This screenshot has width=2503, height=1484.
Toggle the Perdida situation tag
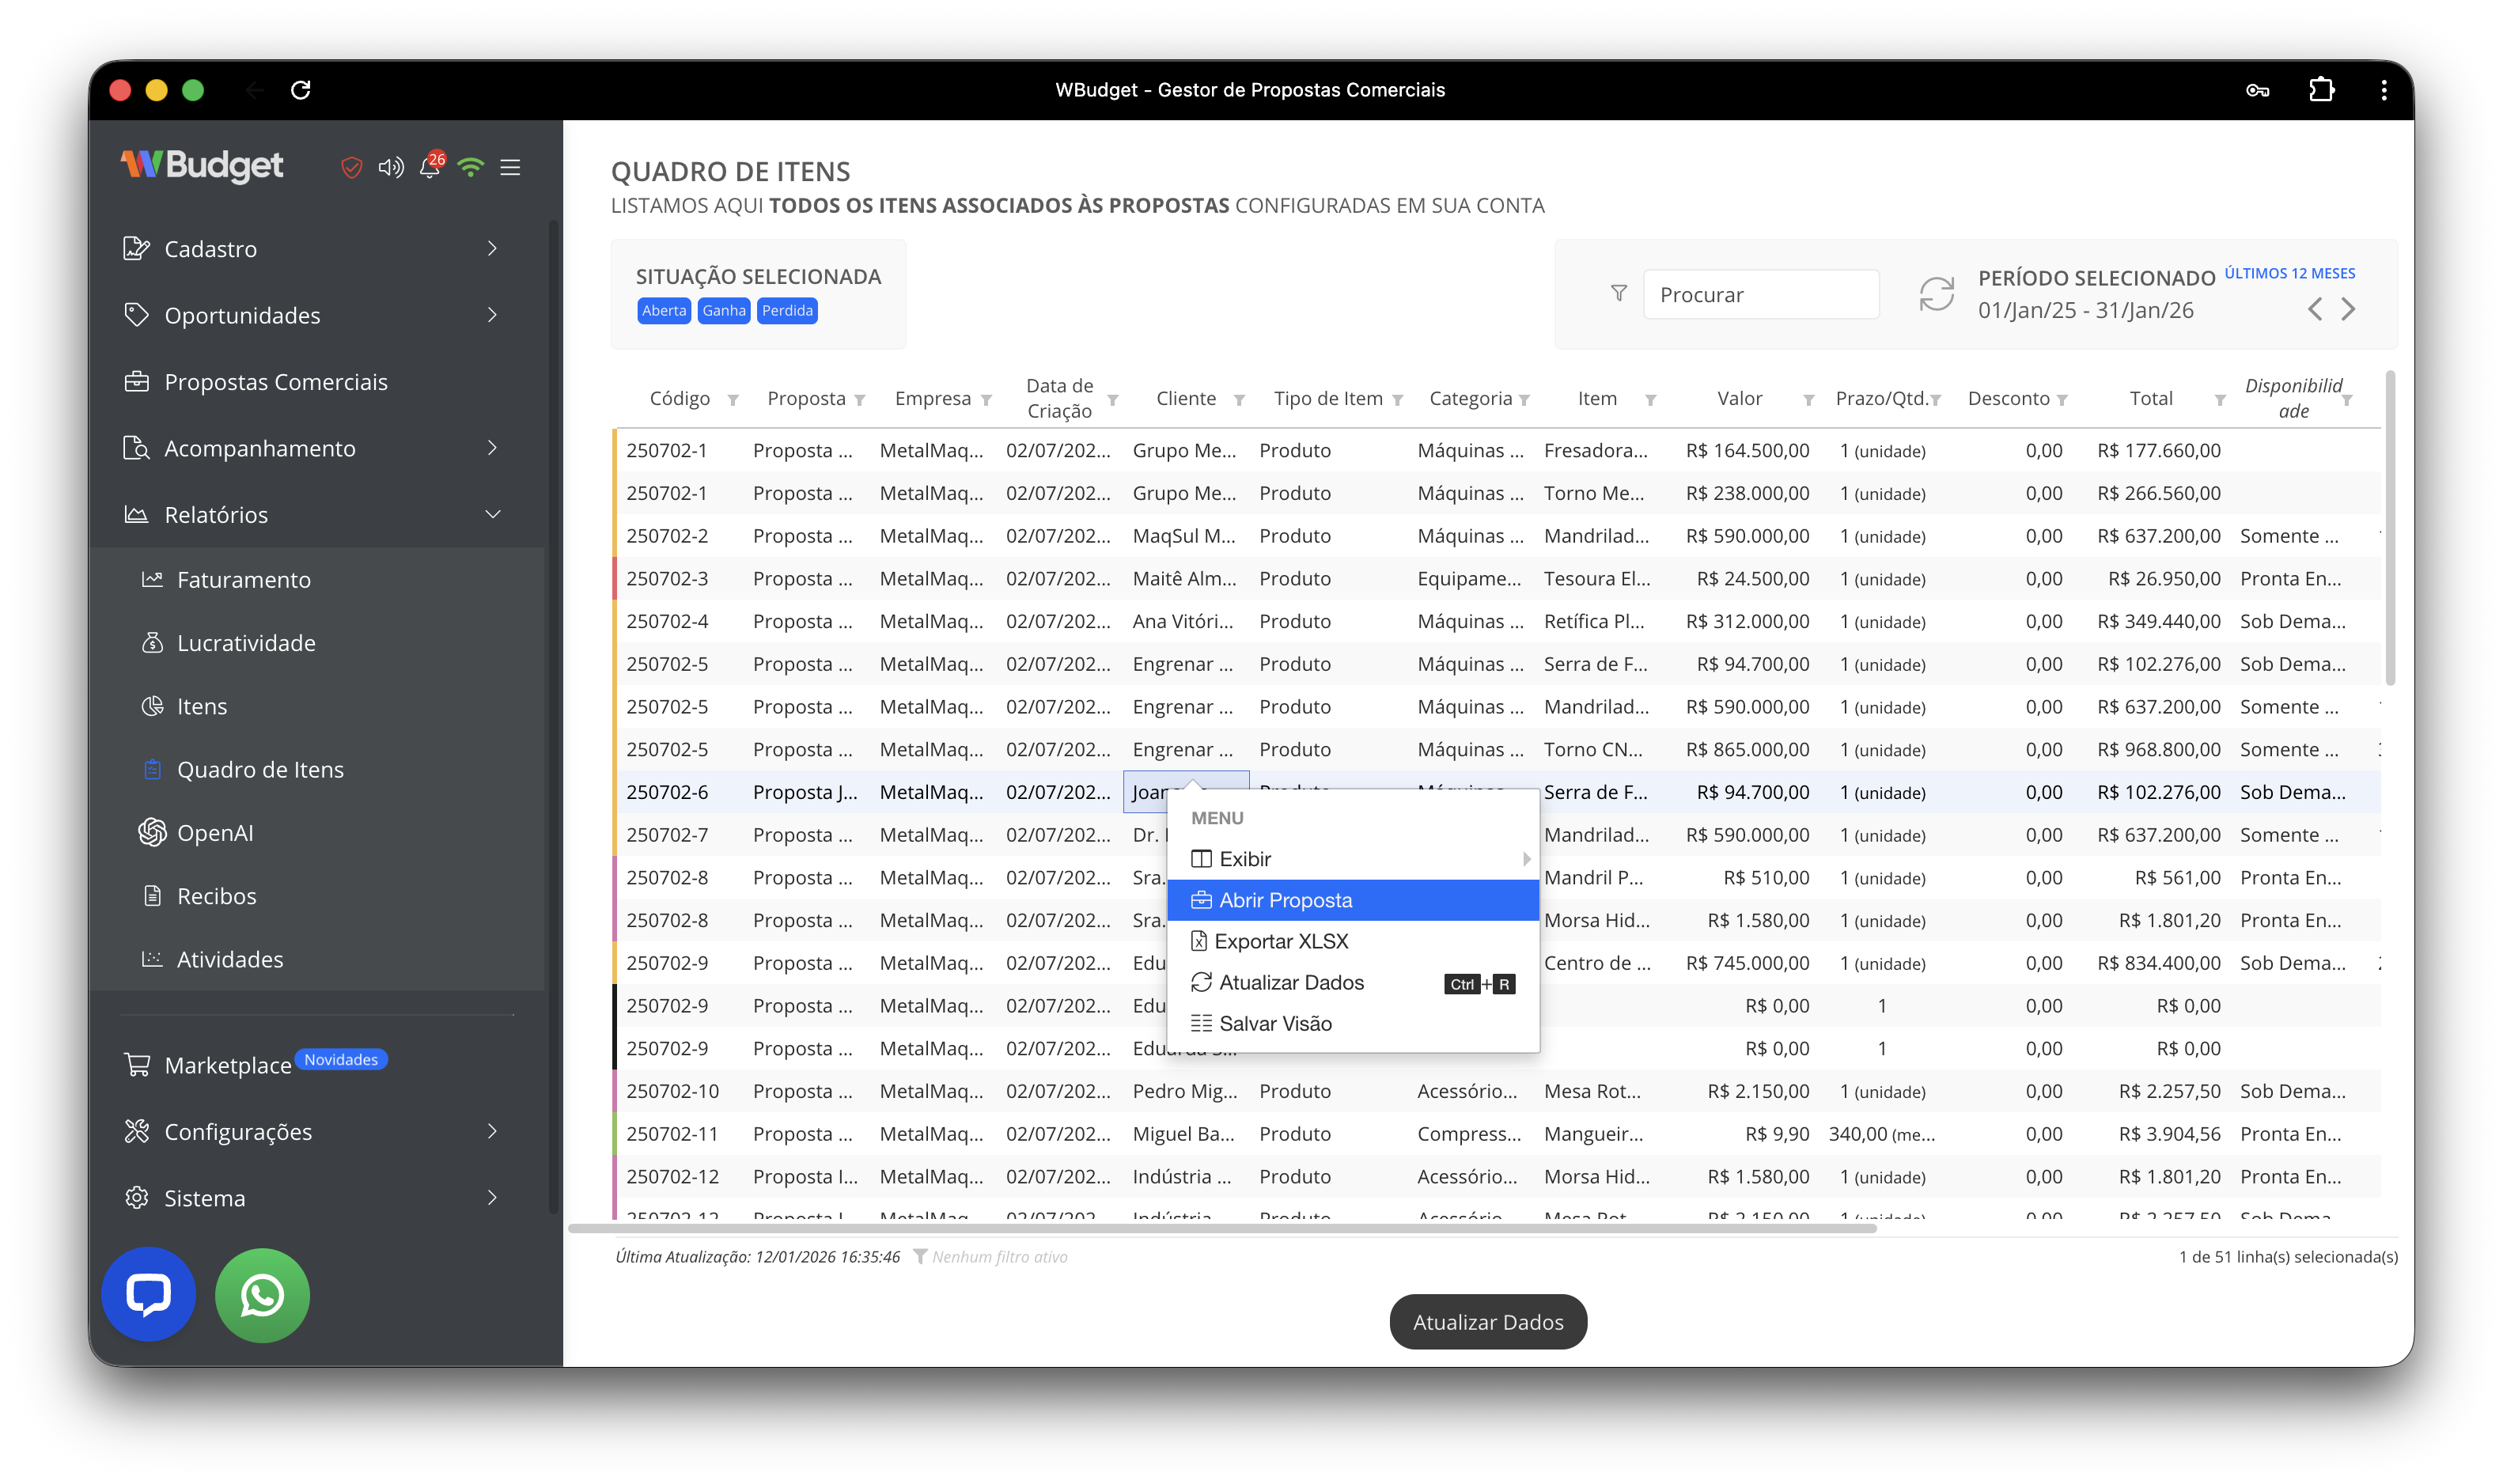787,311
